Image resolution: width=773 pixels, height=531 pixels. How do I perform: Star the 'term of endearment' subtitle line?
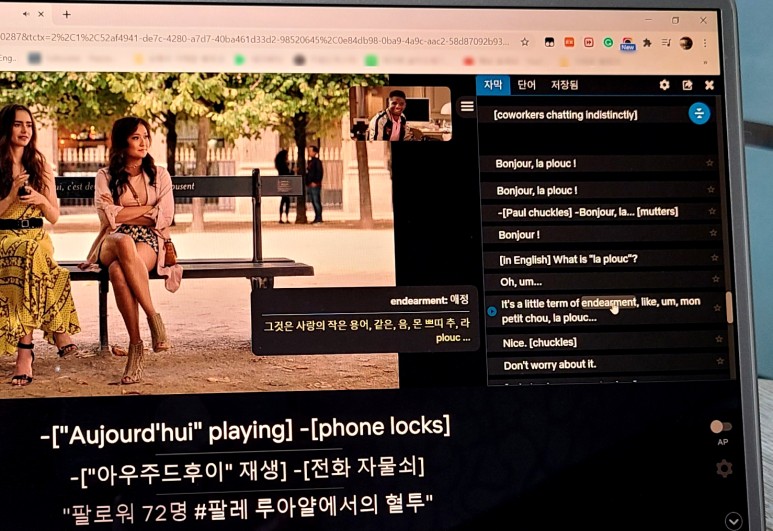pyautogui.click(x=717, y=308)
